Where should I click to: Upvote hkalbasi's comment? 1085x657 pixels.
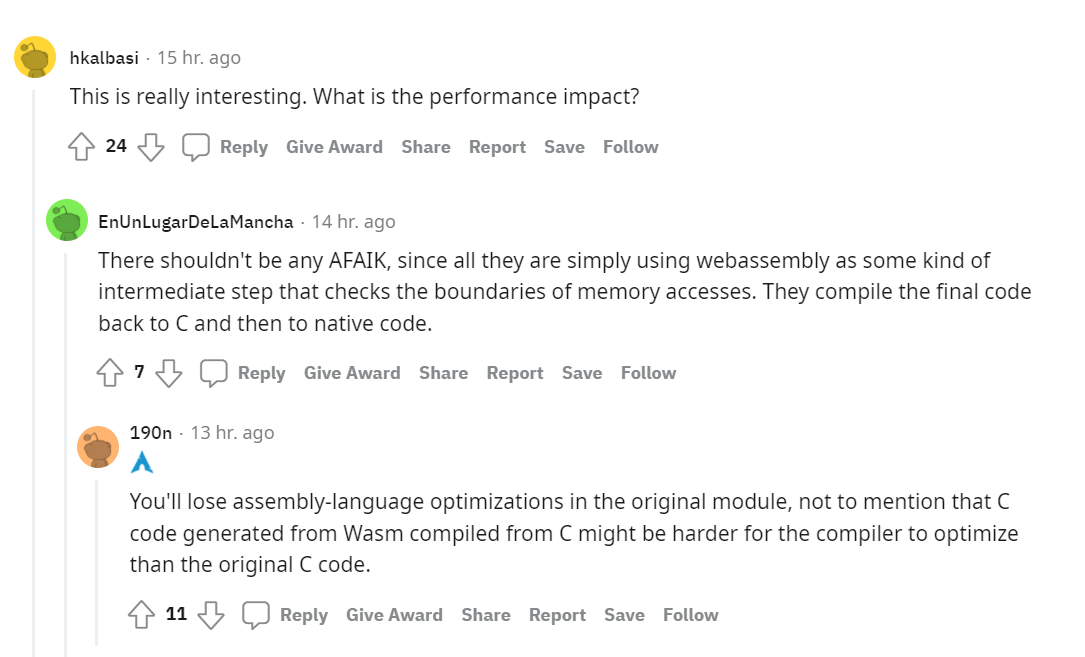[x=81, y=147]
